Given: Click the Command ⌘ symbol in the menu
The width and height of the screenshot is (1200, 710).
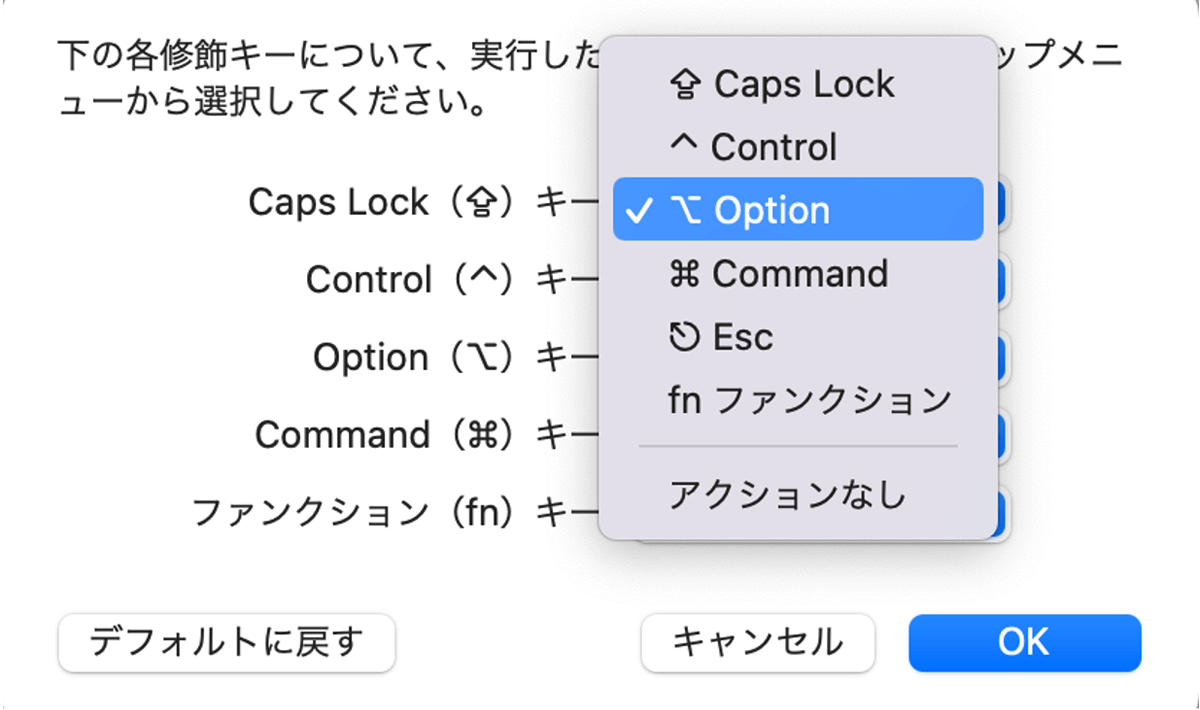Looking at the screenshot, I should [x=686, y=273].
